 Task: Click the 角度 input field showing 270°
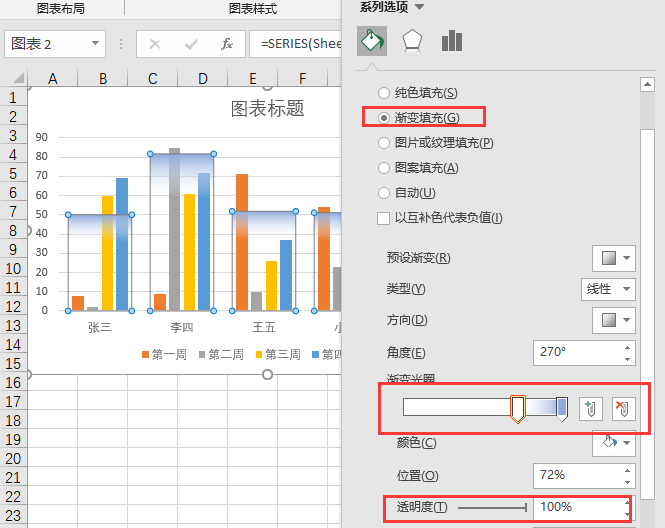click(575, 352)
